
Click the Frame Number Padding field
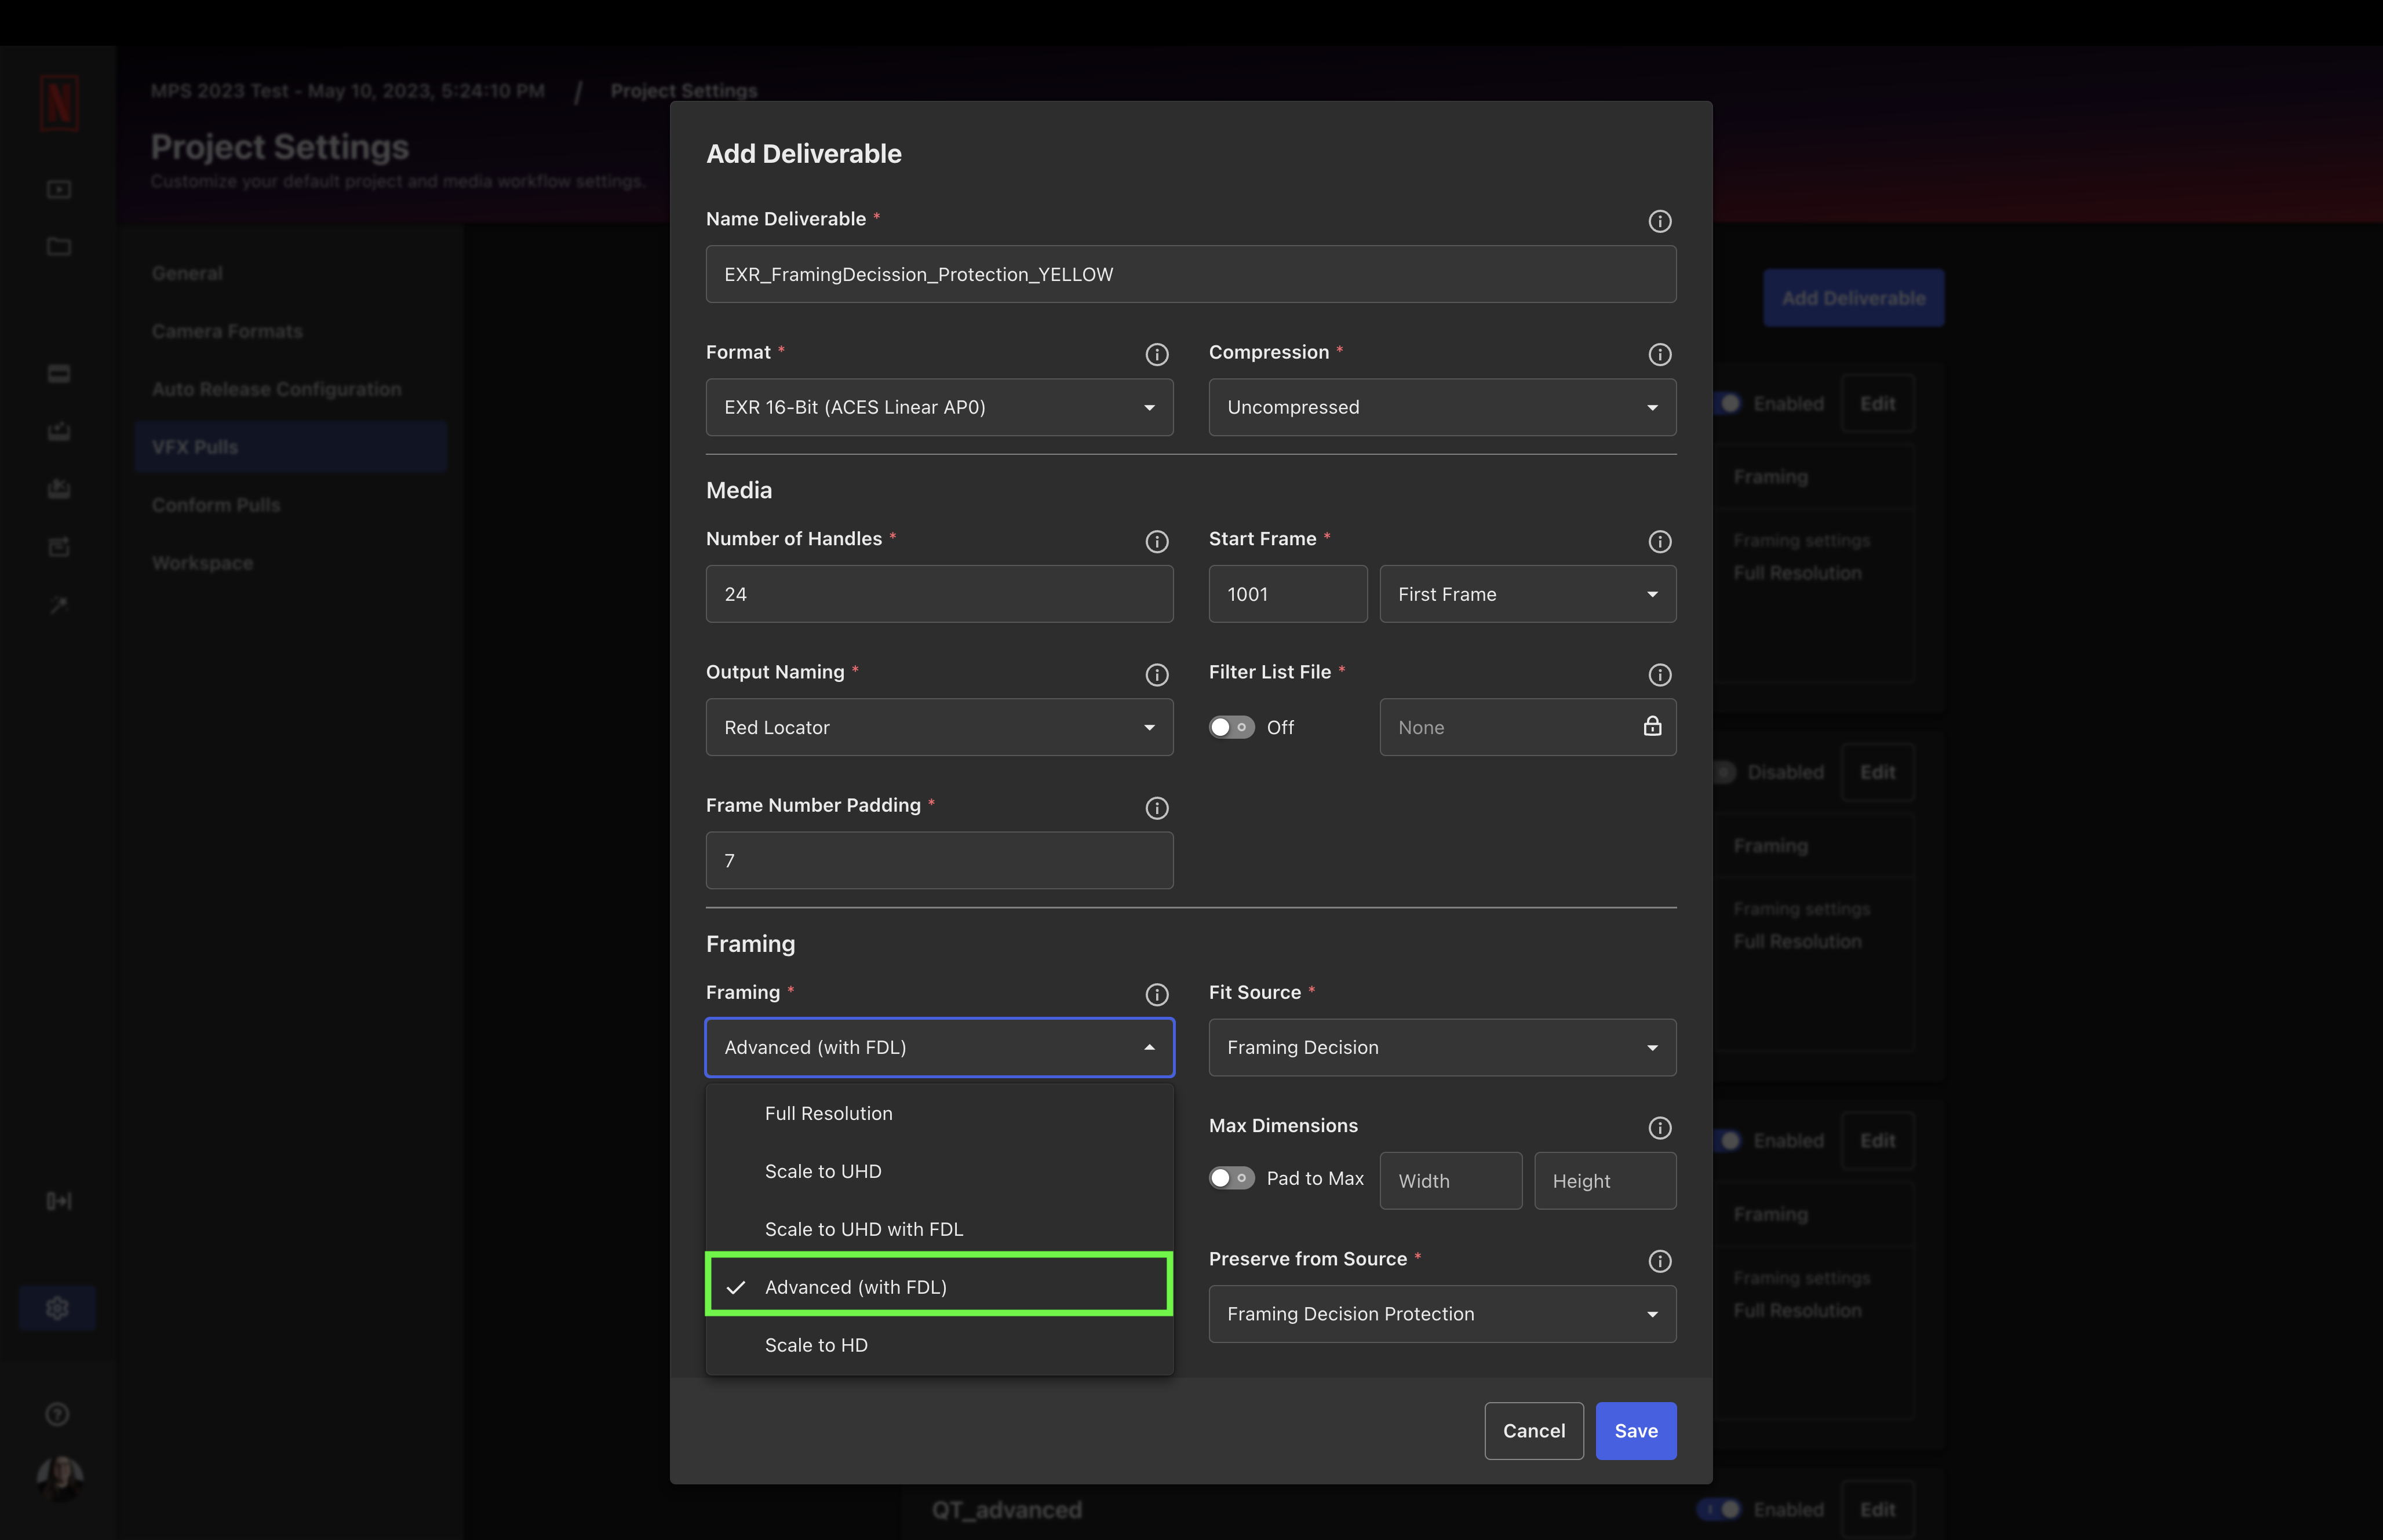(939, 860)
